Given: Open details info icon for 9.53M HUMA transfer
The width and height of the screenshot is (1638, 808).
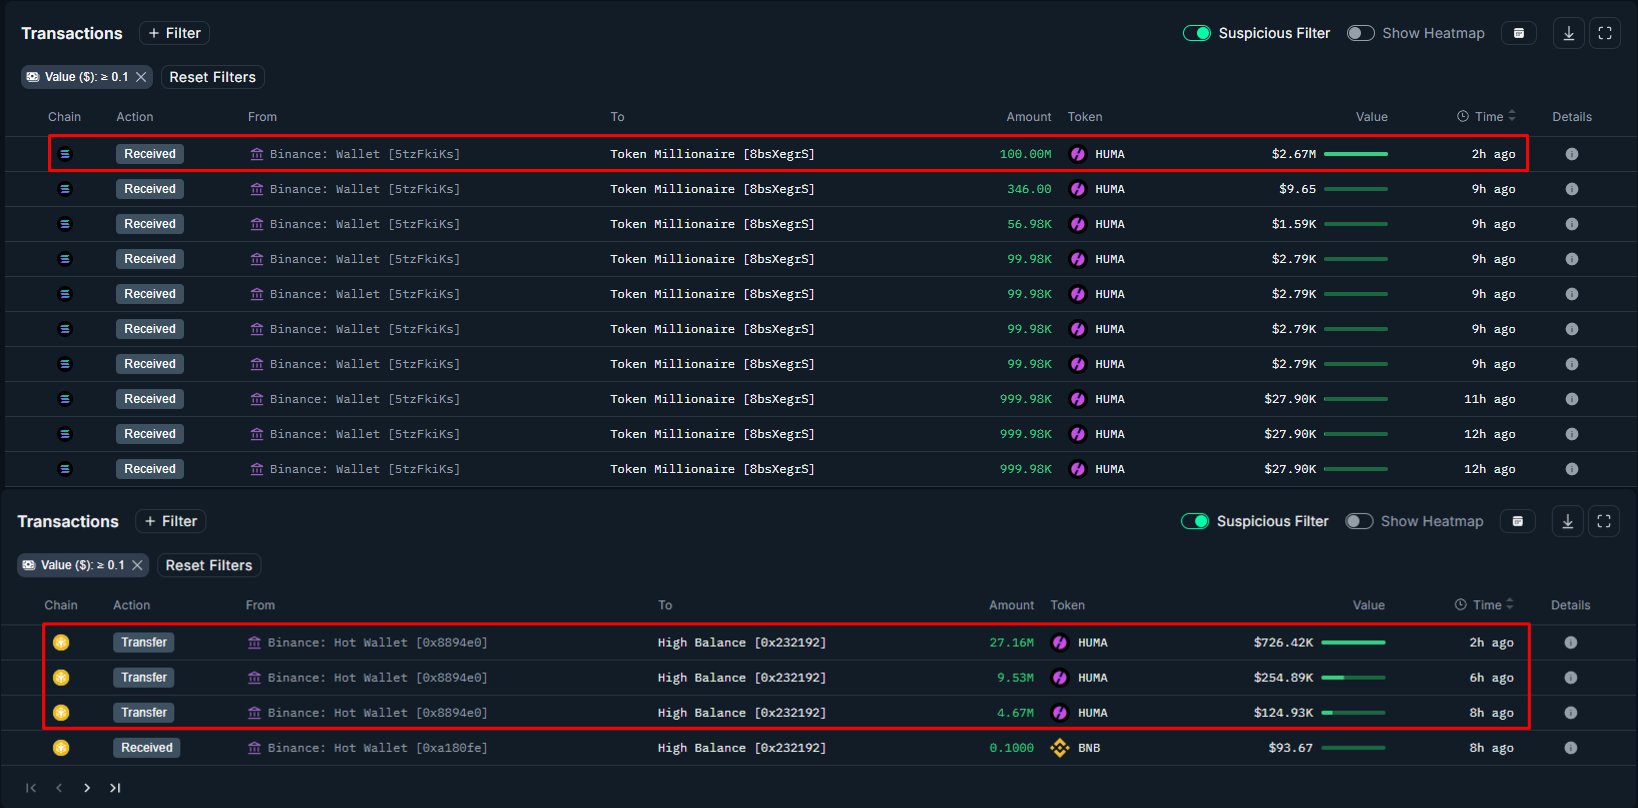Looking at the screenshot, I should pos(1571,678).
